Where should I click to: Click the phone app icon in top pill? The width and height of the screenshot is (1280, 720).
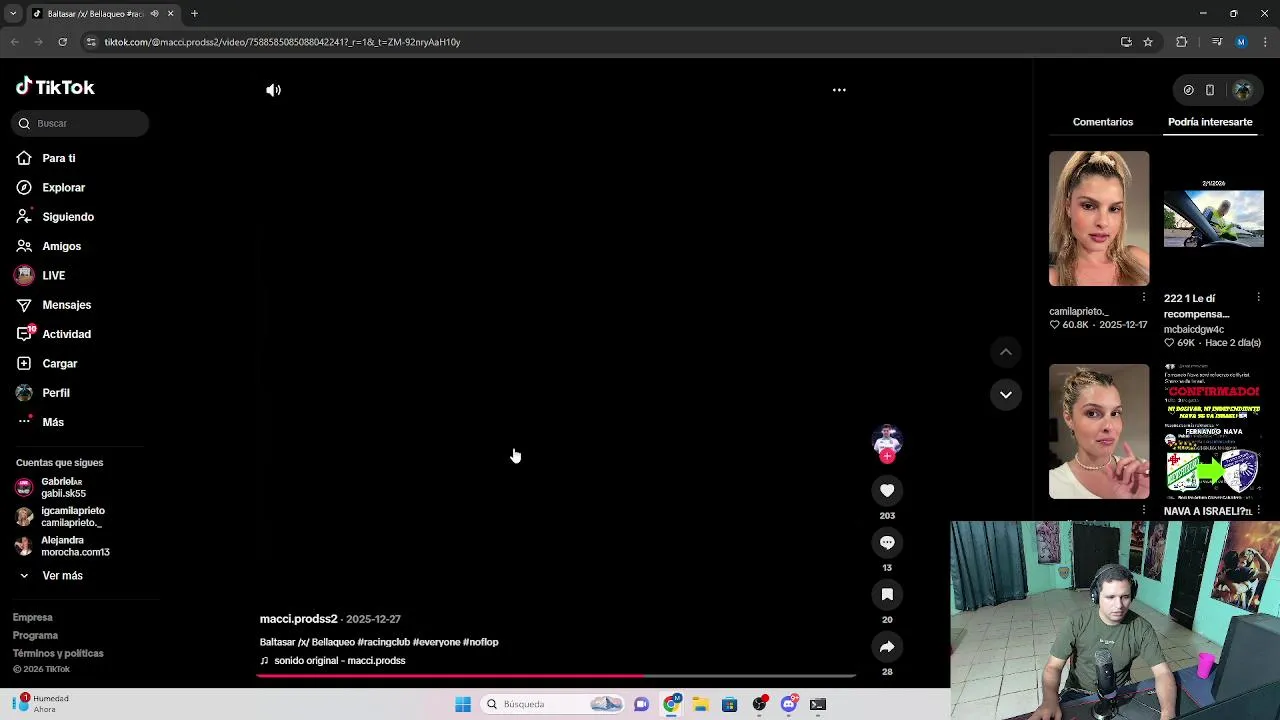coord(1210,90)
